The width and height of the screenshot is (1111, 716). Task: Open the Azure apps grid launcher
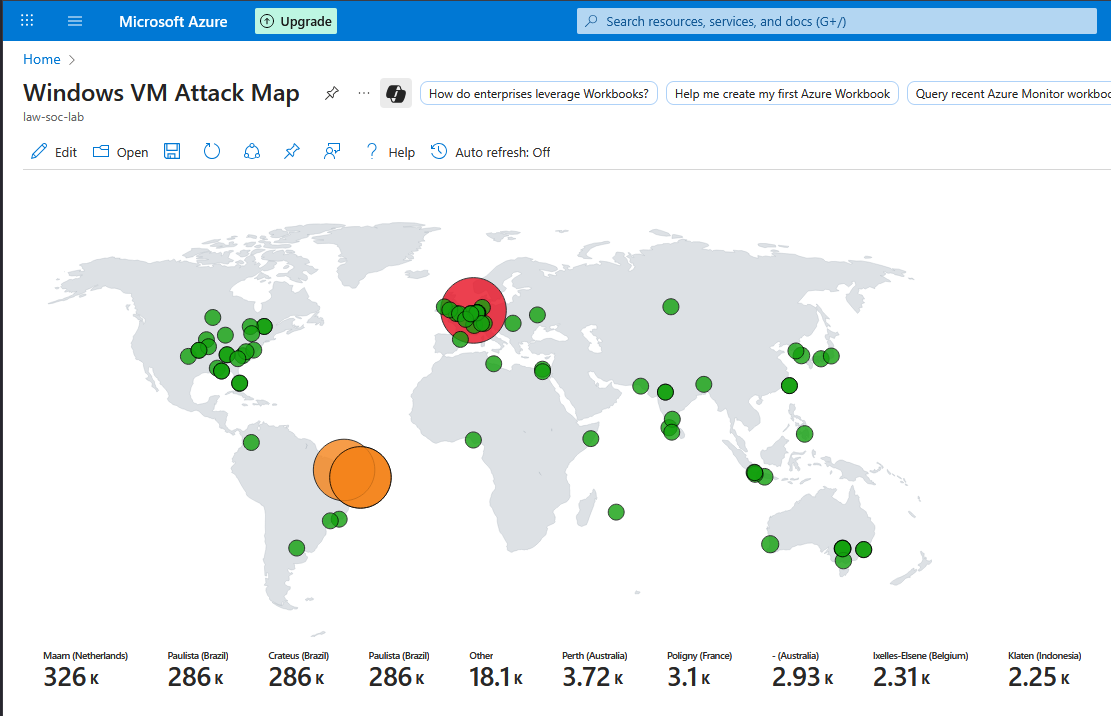[x=27, y=21]
